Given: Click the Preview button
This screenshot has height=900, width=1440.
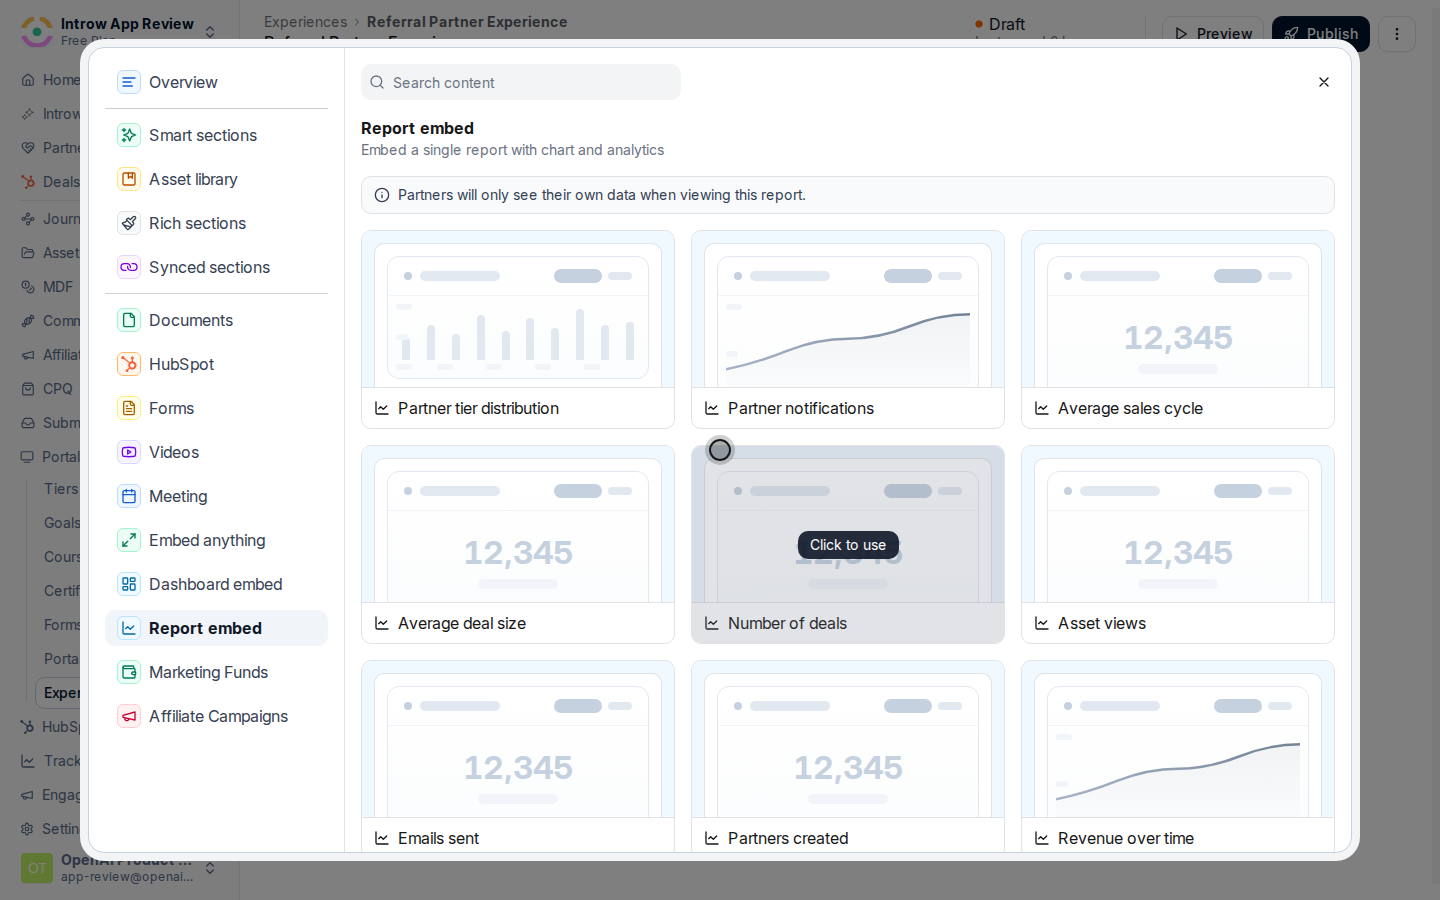Looking at the screenshot, I should point(1213,34).
